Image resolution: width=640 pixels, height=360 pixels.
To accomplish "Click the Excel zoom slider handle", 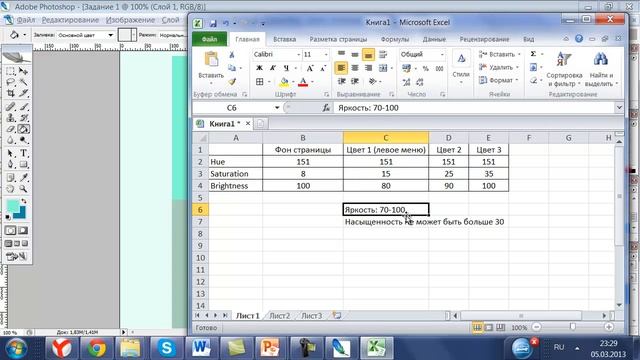I will [x=573, y=327].
